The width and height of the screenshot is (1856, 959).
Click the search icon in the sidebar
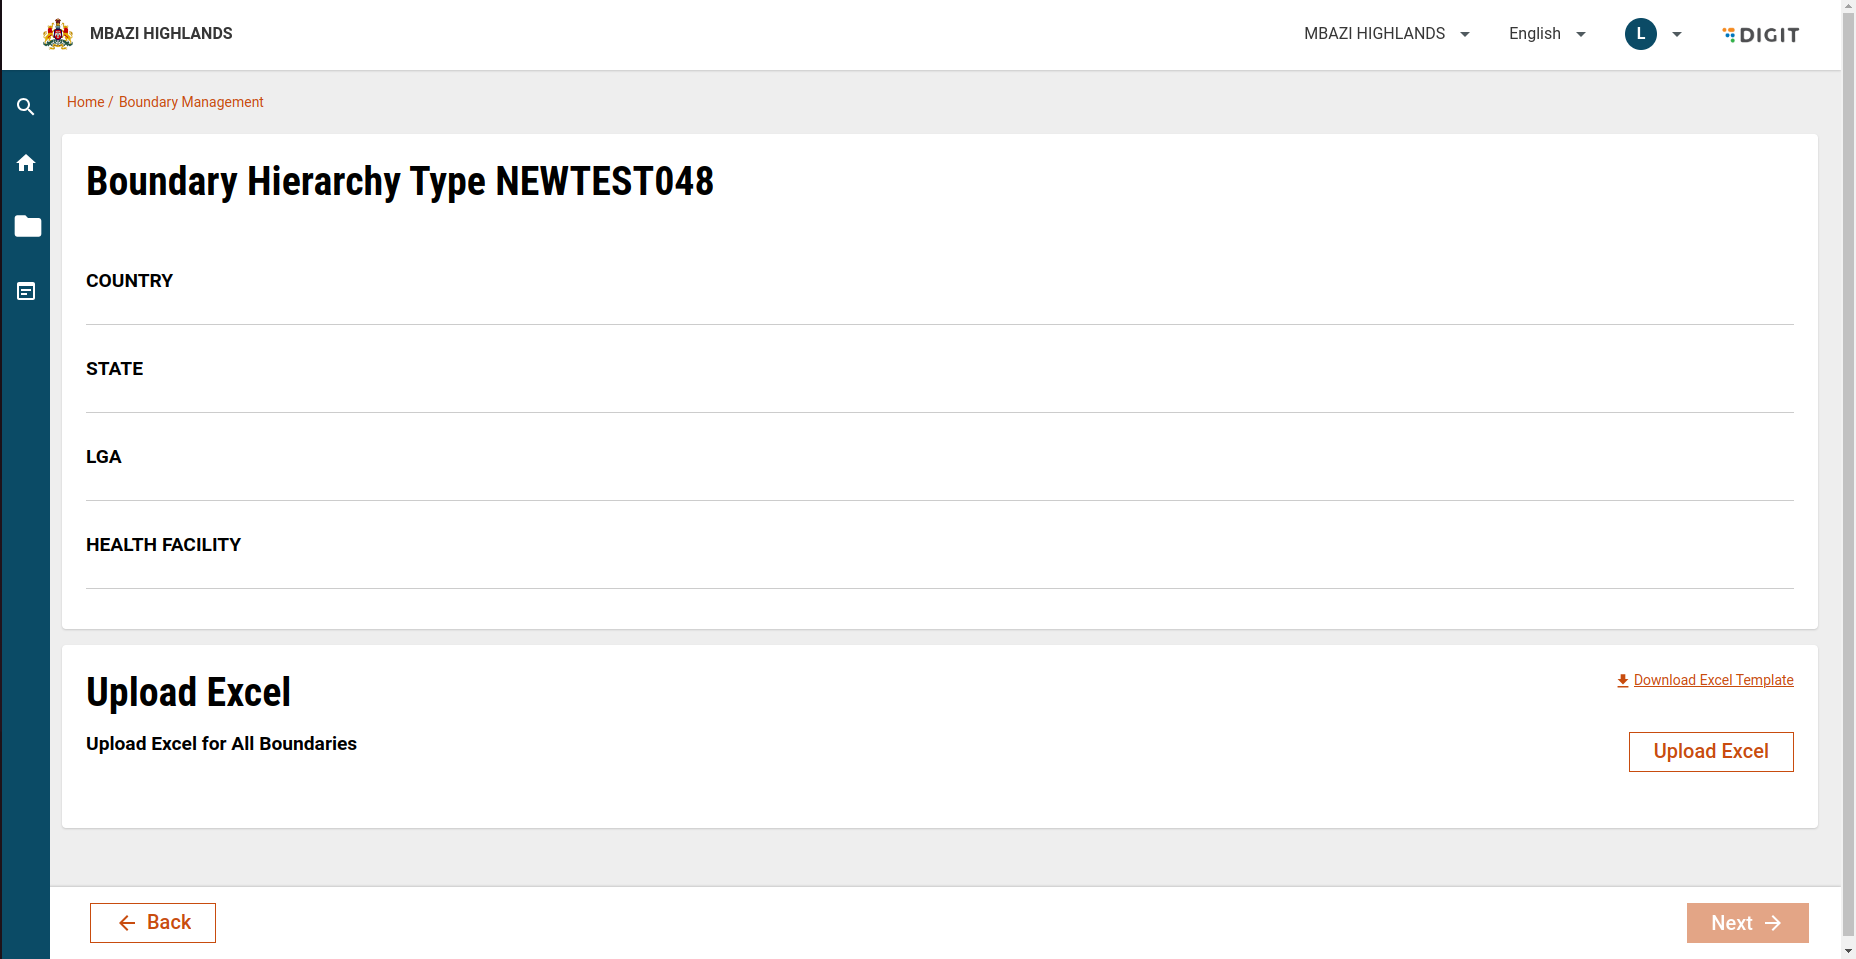[x=26, y=107]
